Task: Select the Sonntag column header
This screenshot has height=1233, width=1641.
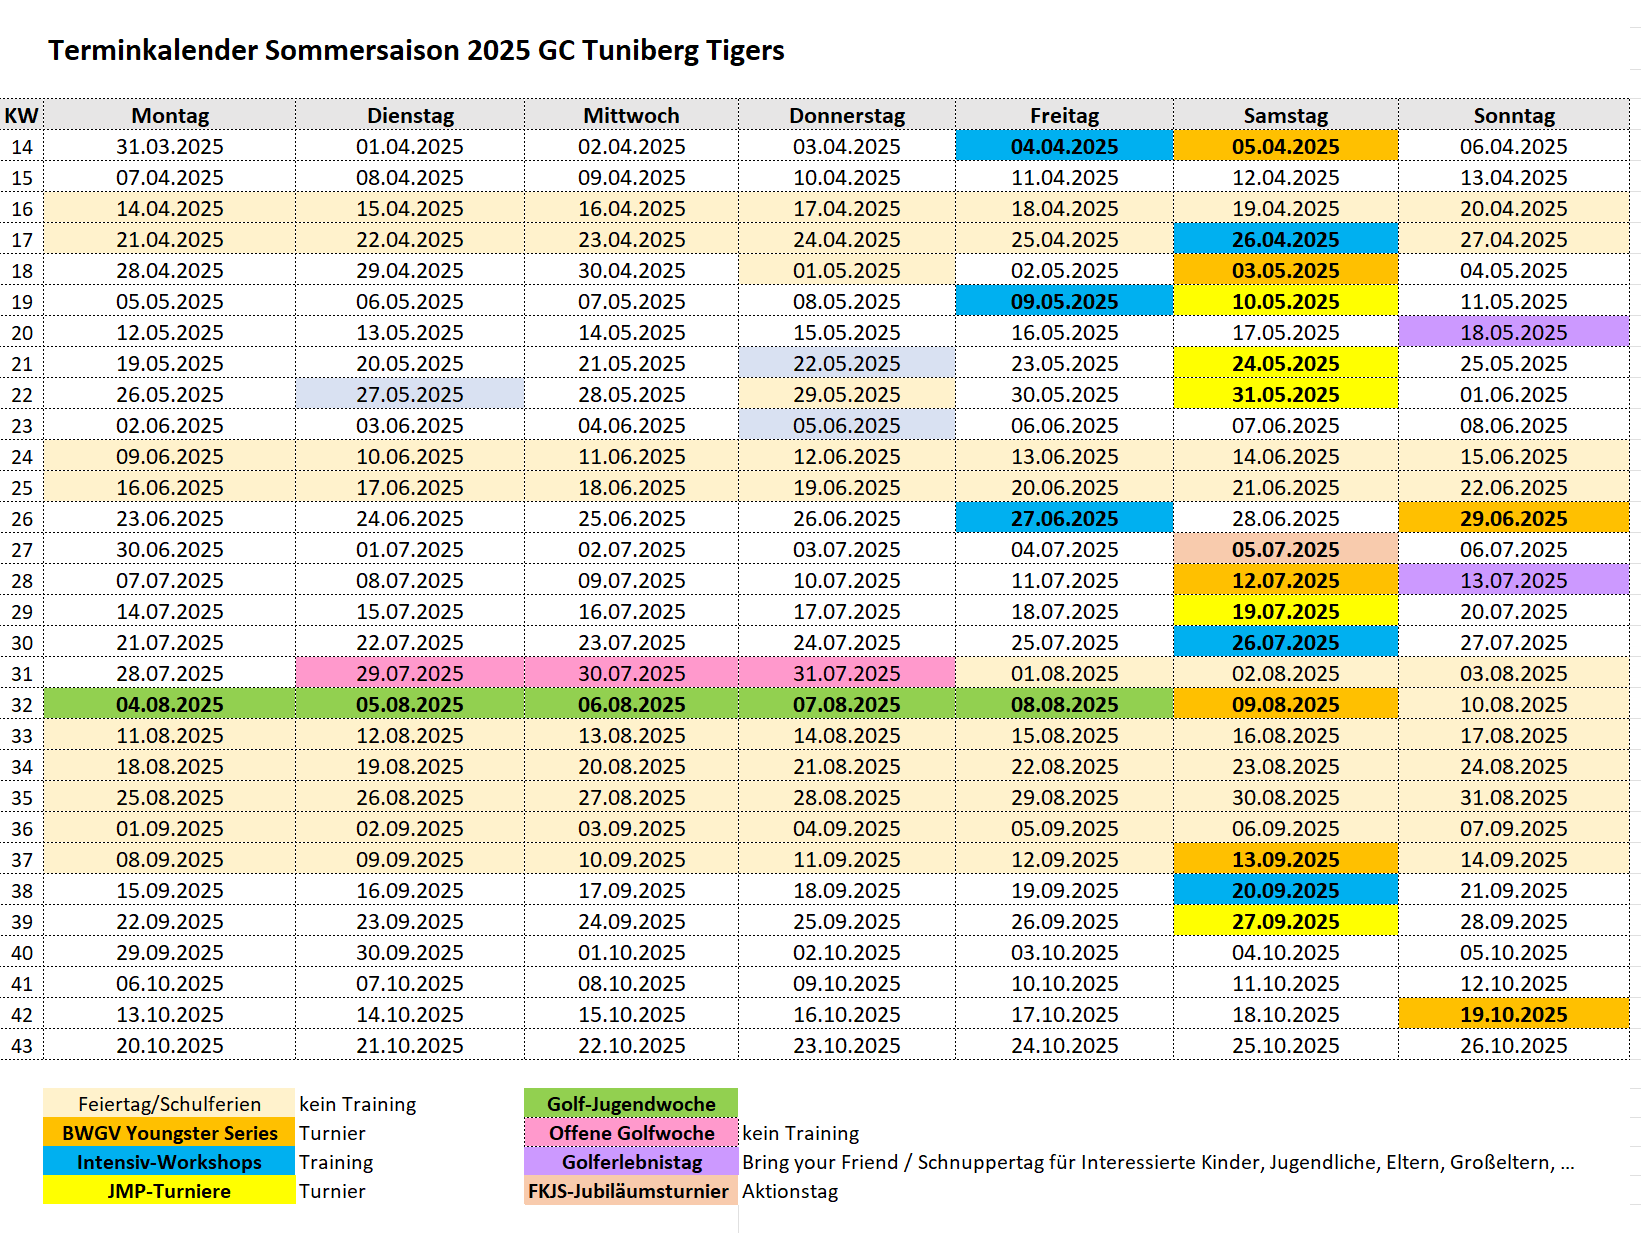Action: (1514, 115)
